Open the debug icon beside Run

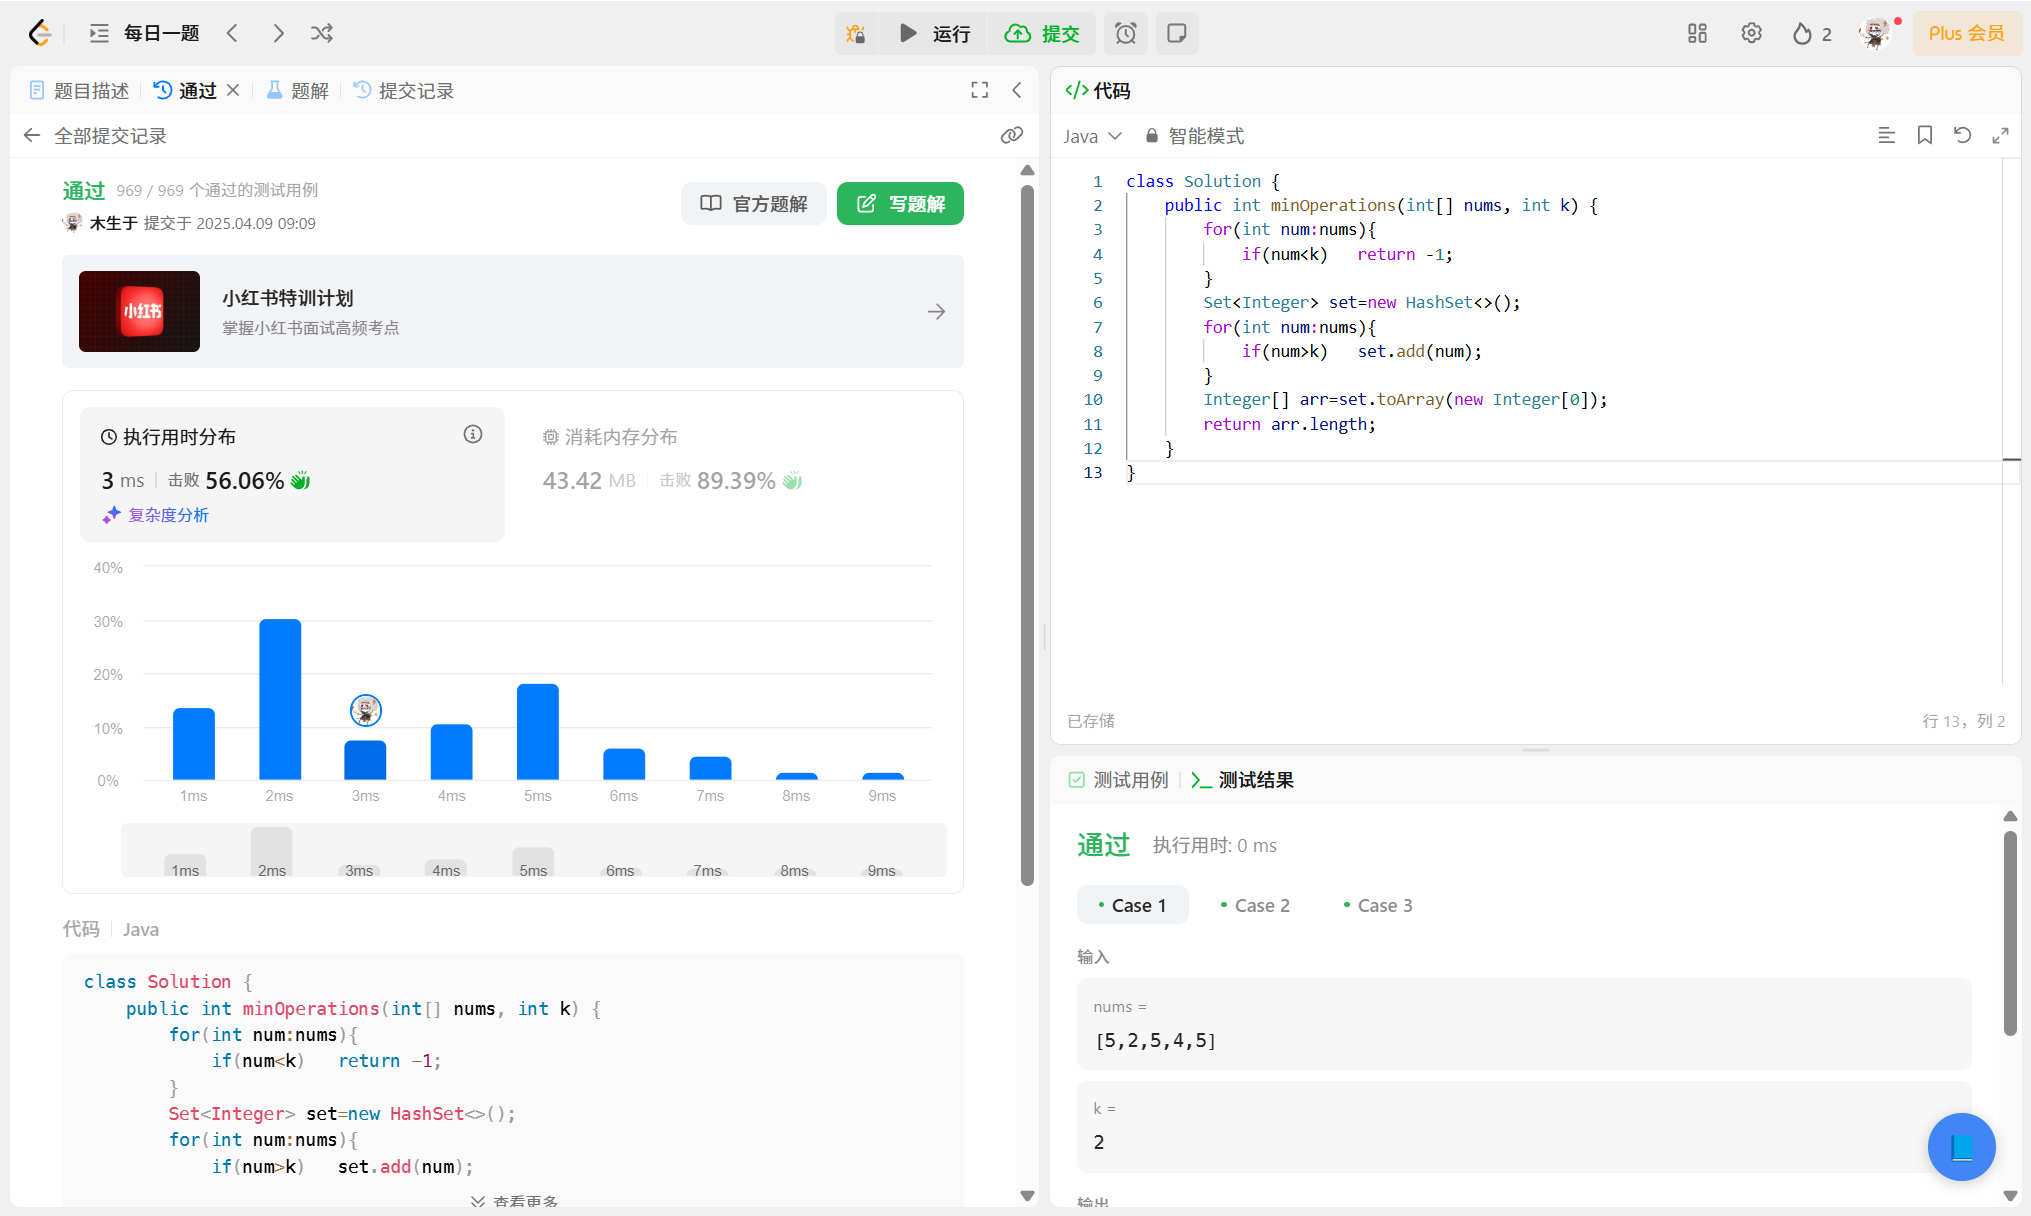coord(856,34)
